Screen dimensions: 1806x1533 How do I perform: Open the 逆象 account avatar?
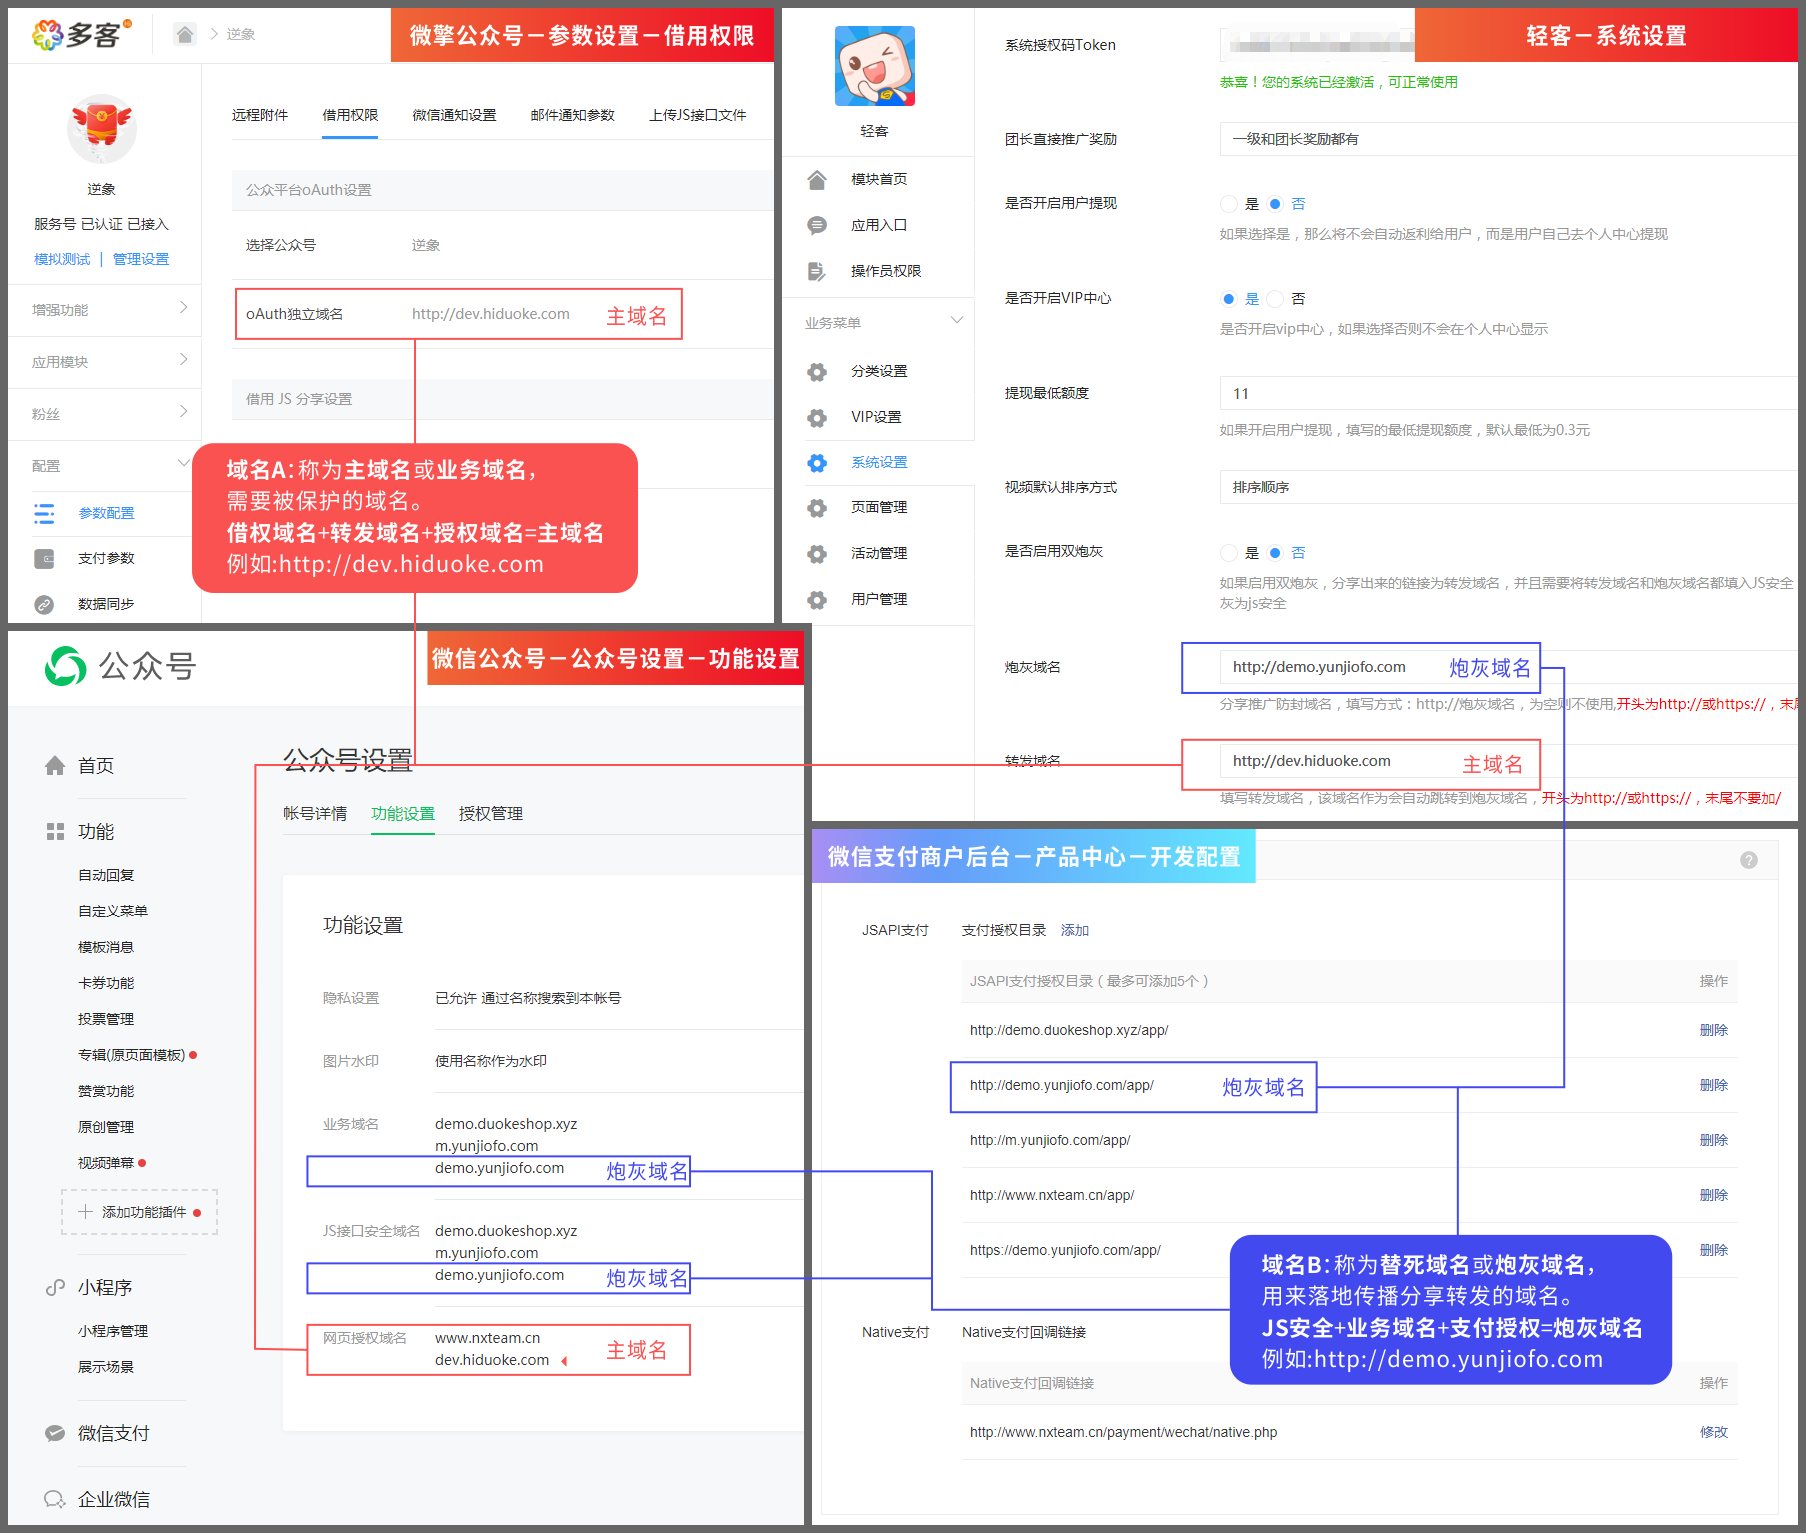pyautogui.click(x=101, y=130)
